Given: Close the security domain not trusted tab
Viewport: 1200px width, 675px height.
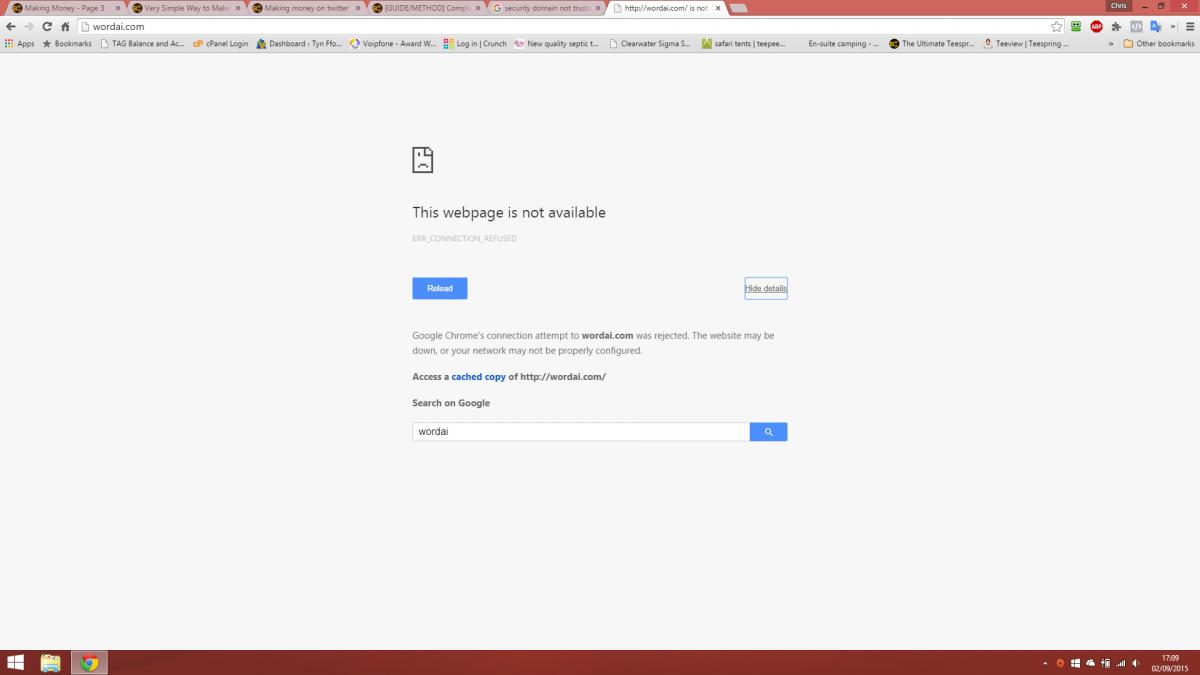Looking at the screenshot, I should 597,8.
